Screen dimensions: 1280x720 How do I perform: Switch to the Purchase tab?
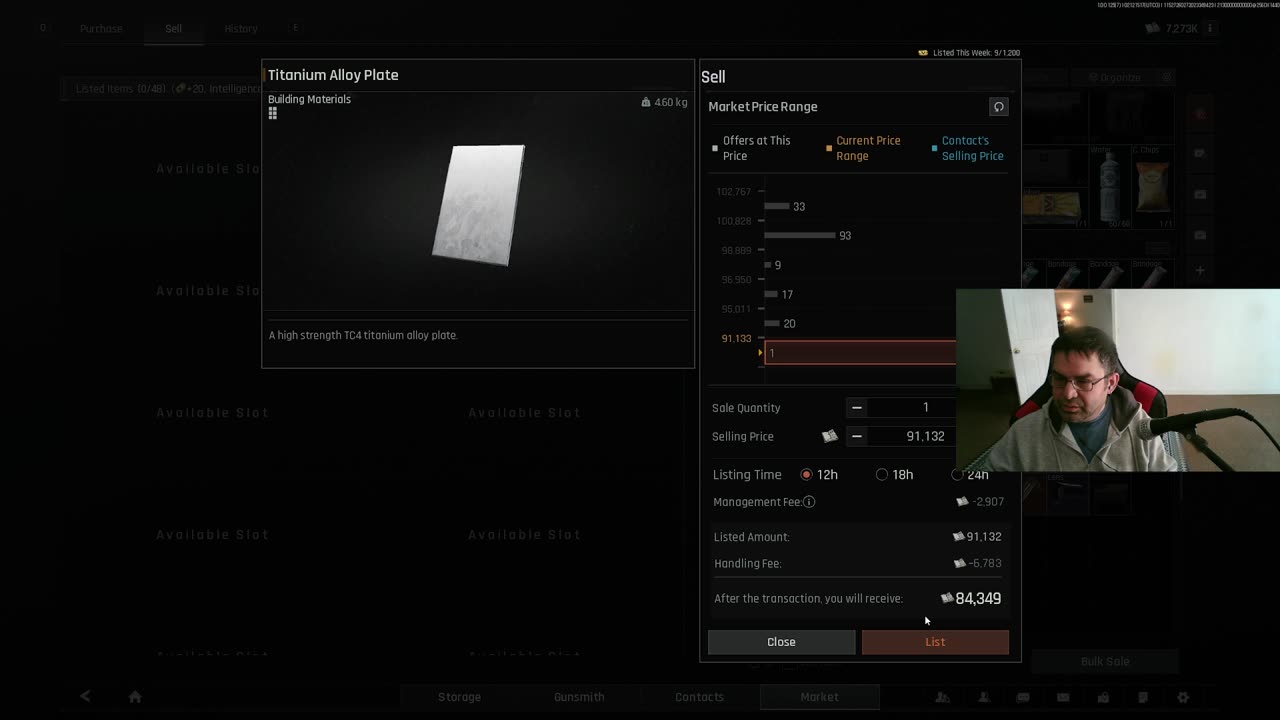101,29
